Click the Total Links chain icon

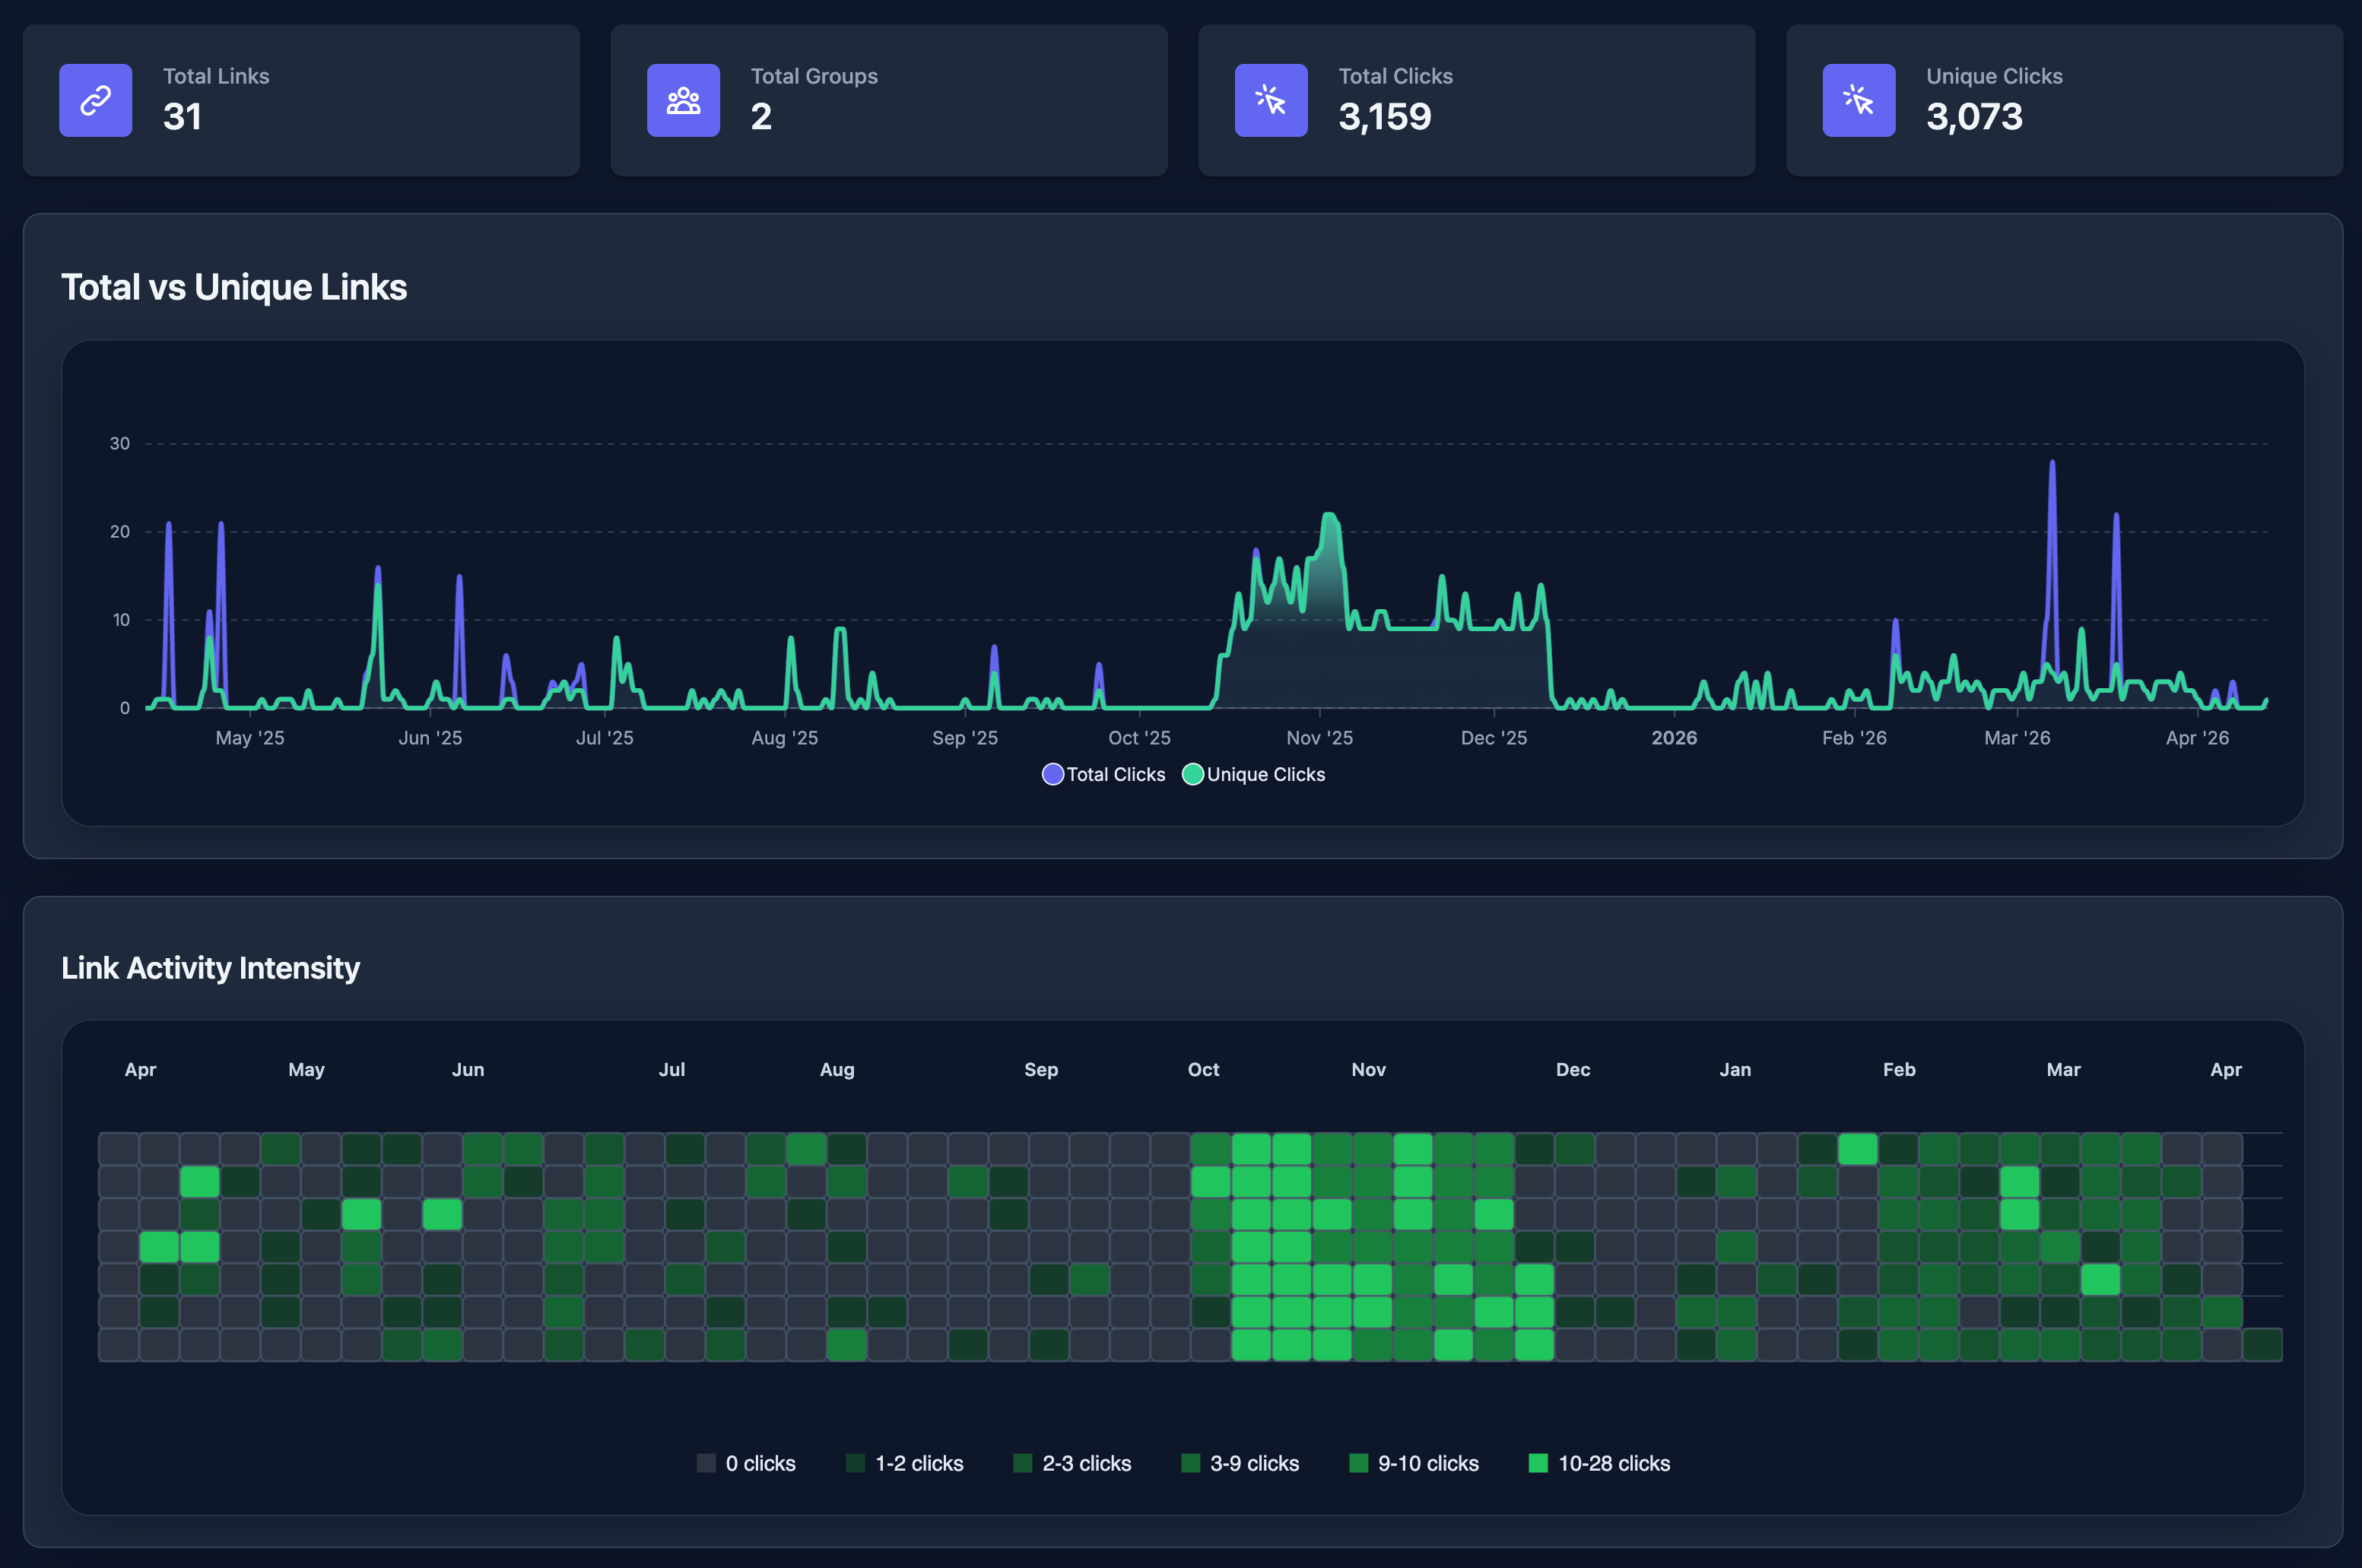click(x=95, y=100)
